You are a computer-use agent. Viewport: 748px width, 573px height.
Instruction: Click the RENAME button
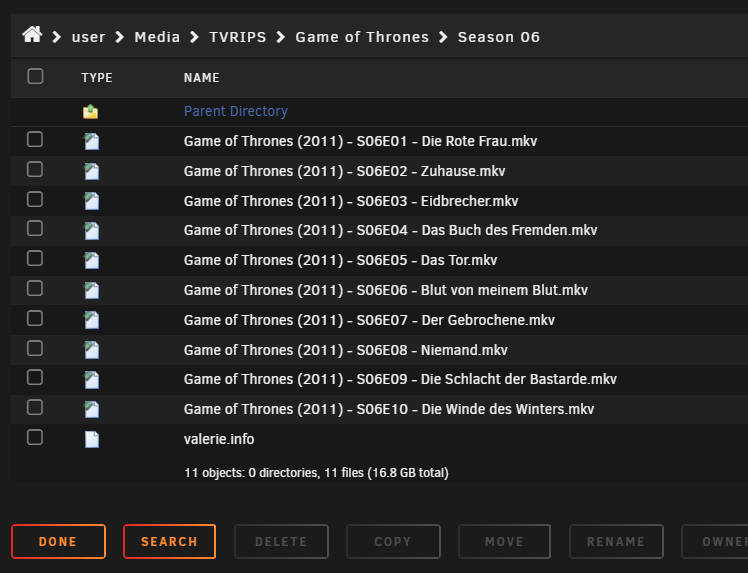[x=616, y=542]
